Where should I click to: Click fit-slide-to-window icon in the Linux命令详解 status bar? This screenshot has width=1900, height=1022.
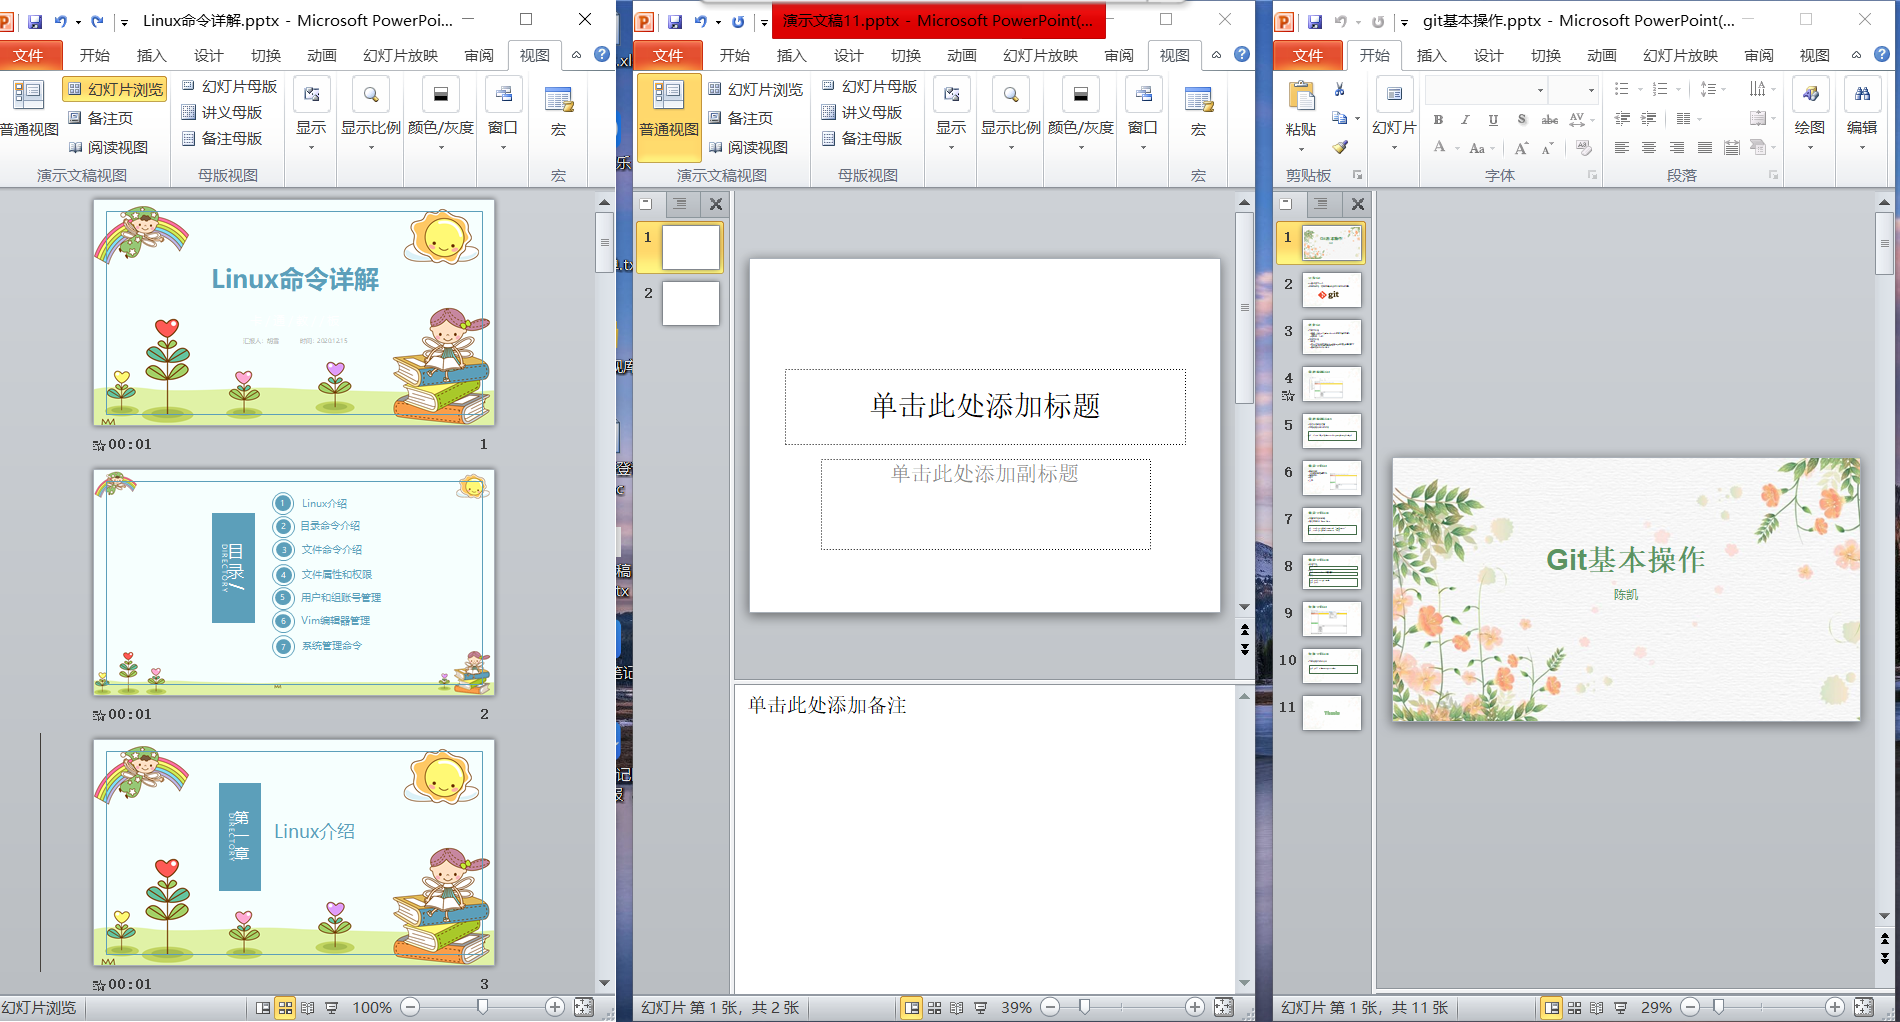coord(584,1007)
